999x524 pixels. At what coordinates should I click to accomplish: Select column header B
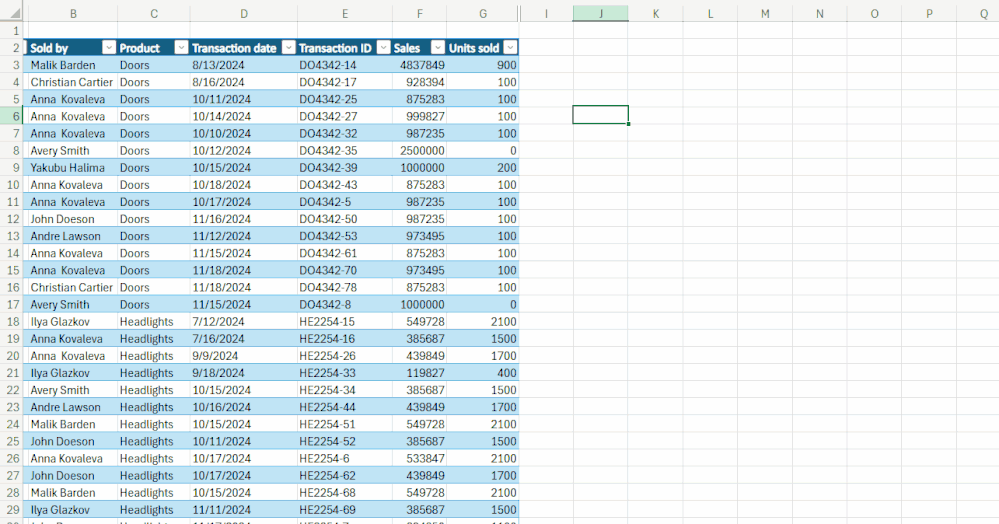tap(73, 13)
